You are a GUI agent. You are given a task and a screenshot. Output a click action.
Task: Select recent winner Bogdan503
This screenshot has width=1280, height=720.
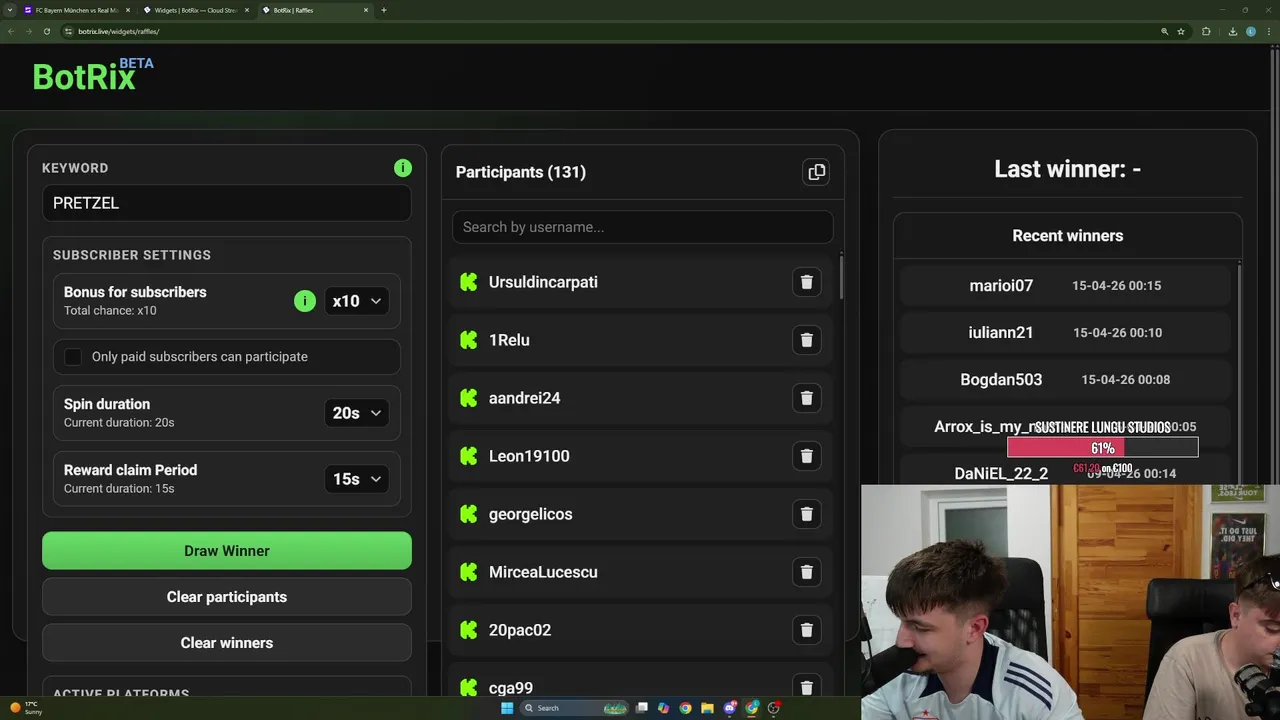click(1065, 379)
